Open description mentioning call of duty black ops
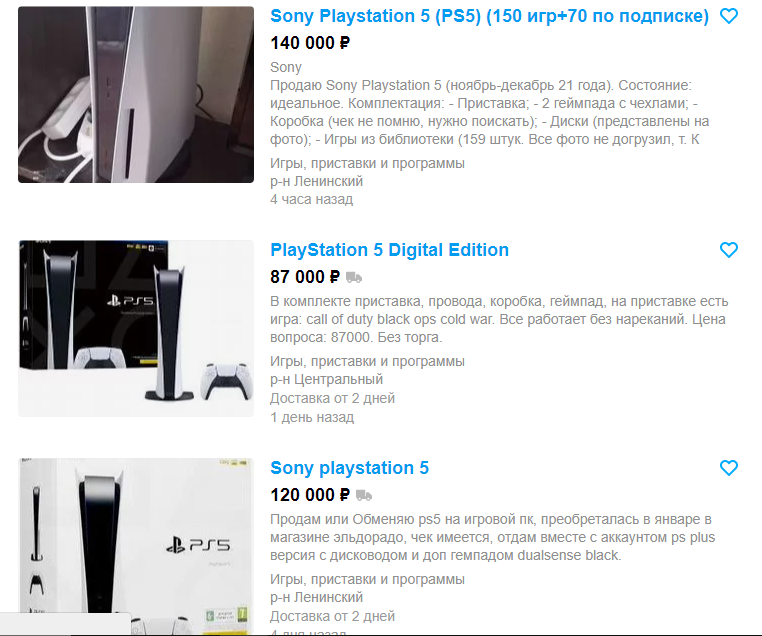762x636 pixels. click(499, 319)
